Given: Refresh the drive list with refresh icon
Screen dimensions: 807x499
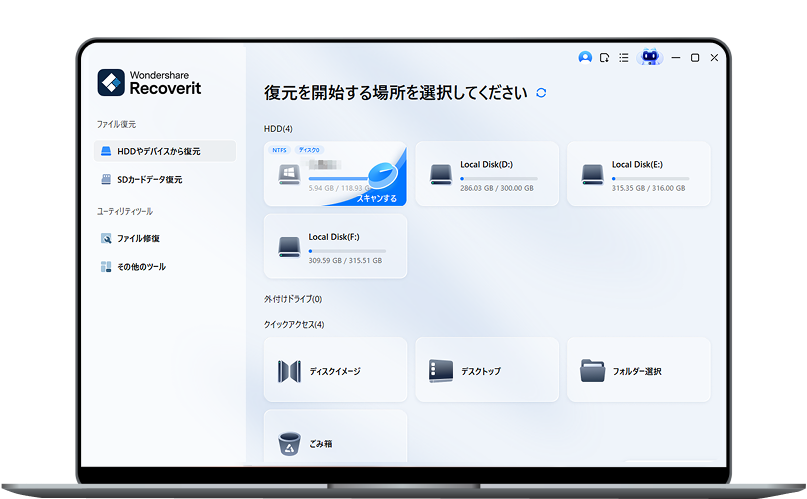Looking at the screenshot, I should [541, 93].
